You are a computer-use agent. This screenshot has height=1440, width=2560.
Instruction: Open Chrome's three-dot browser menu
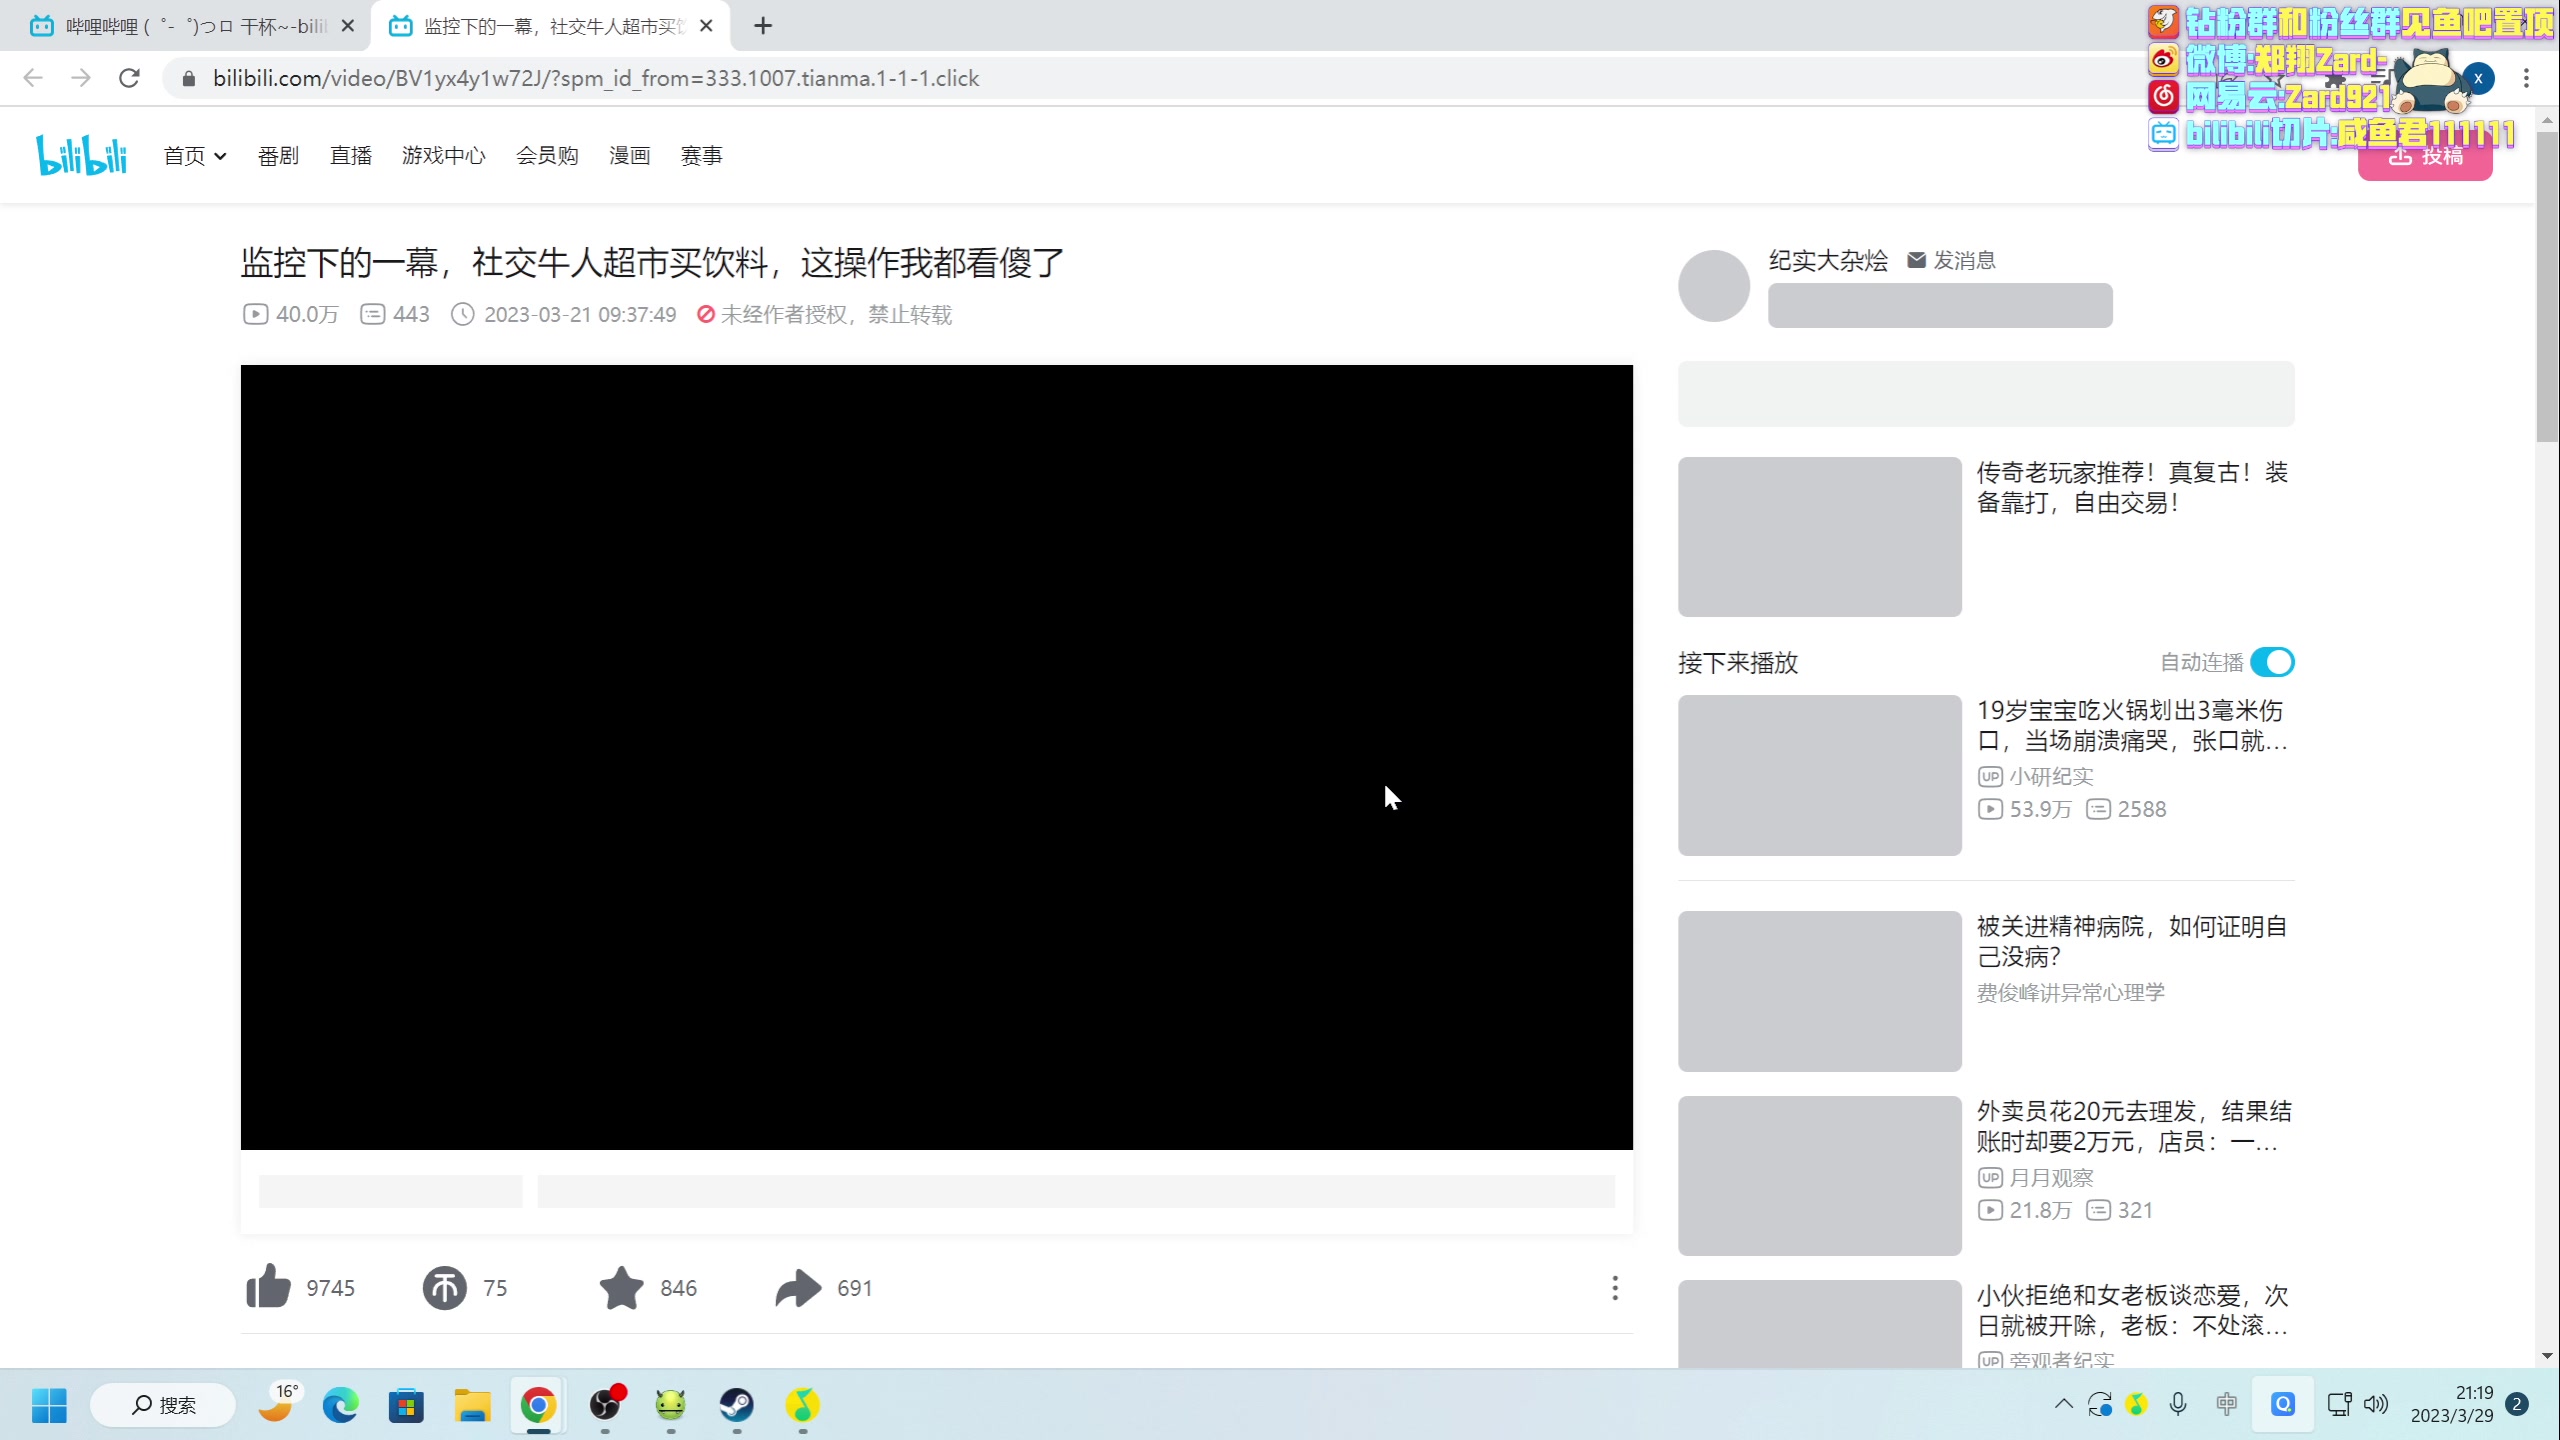tap(2526, 78)
